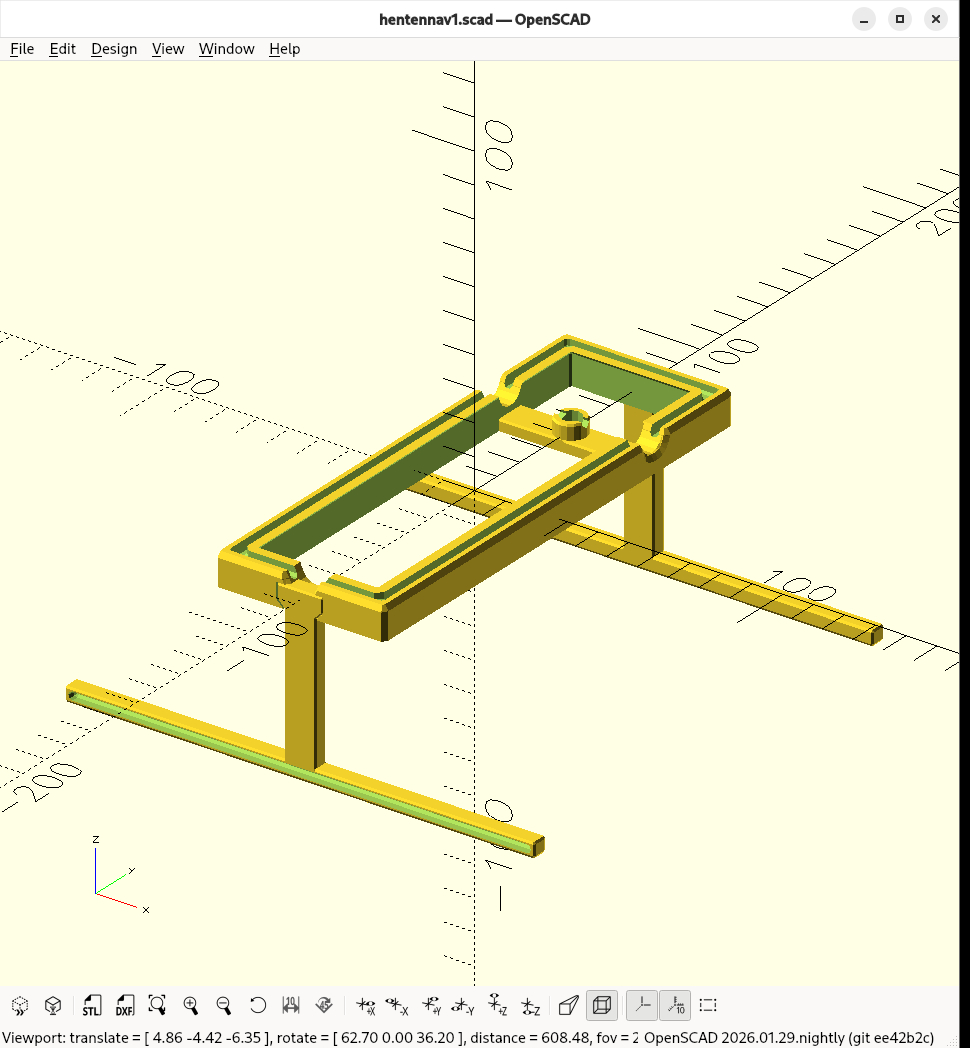Open the Design menu

pos(114,49)
